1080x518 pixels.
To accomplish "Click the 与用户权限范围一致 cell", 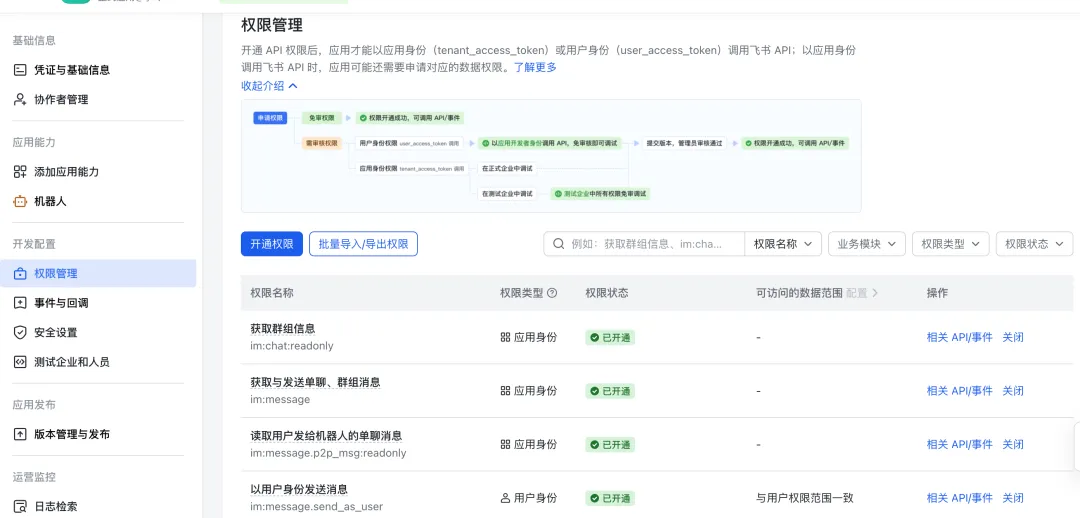I will pos(804,498).
